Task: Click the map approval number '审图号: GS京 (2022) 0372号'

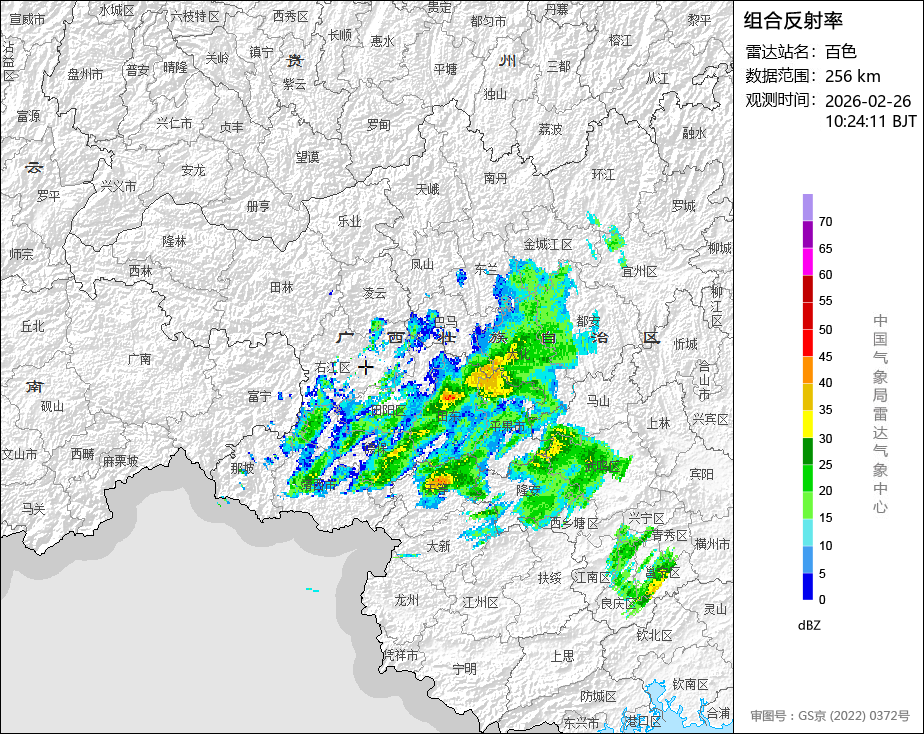Action: click(x=830, y=716)
